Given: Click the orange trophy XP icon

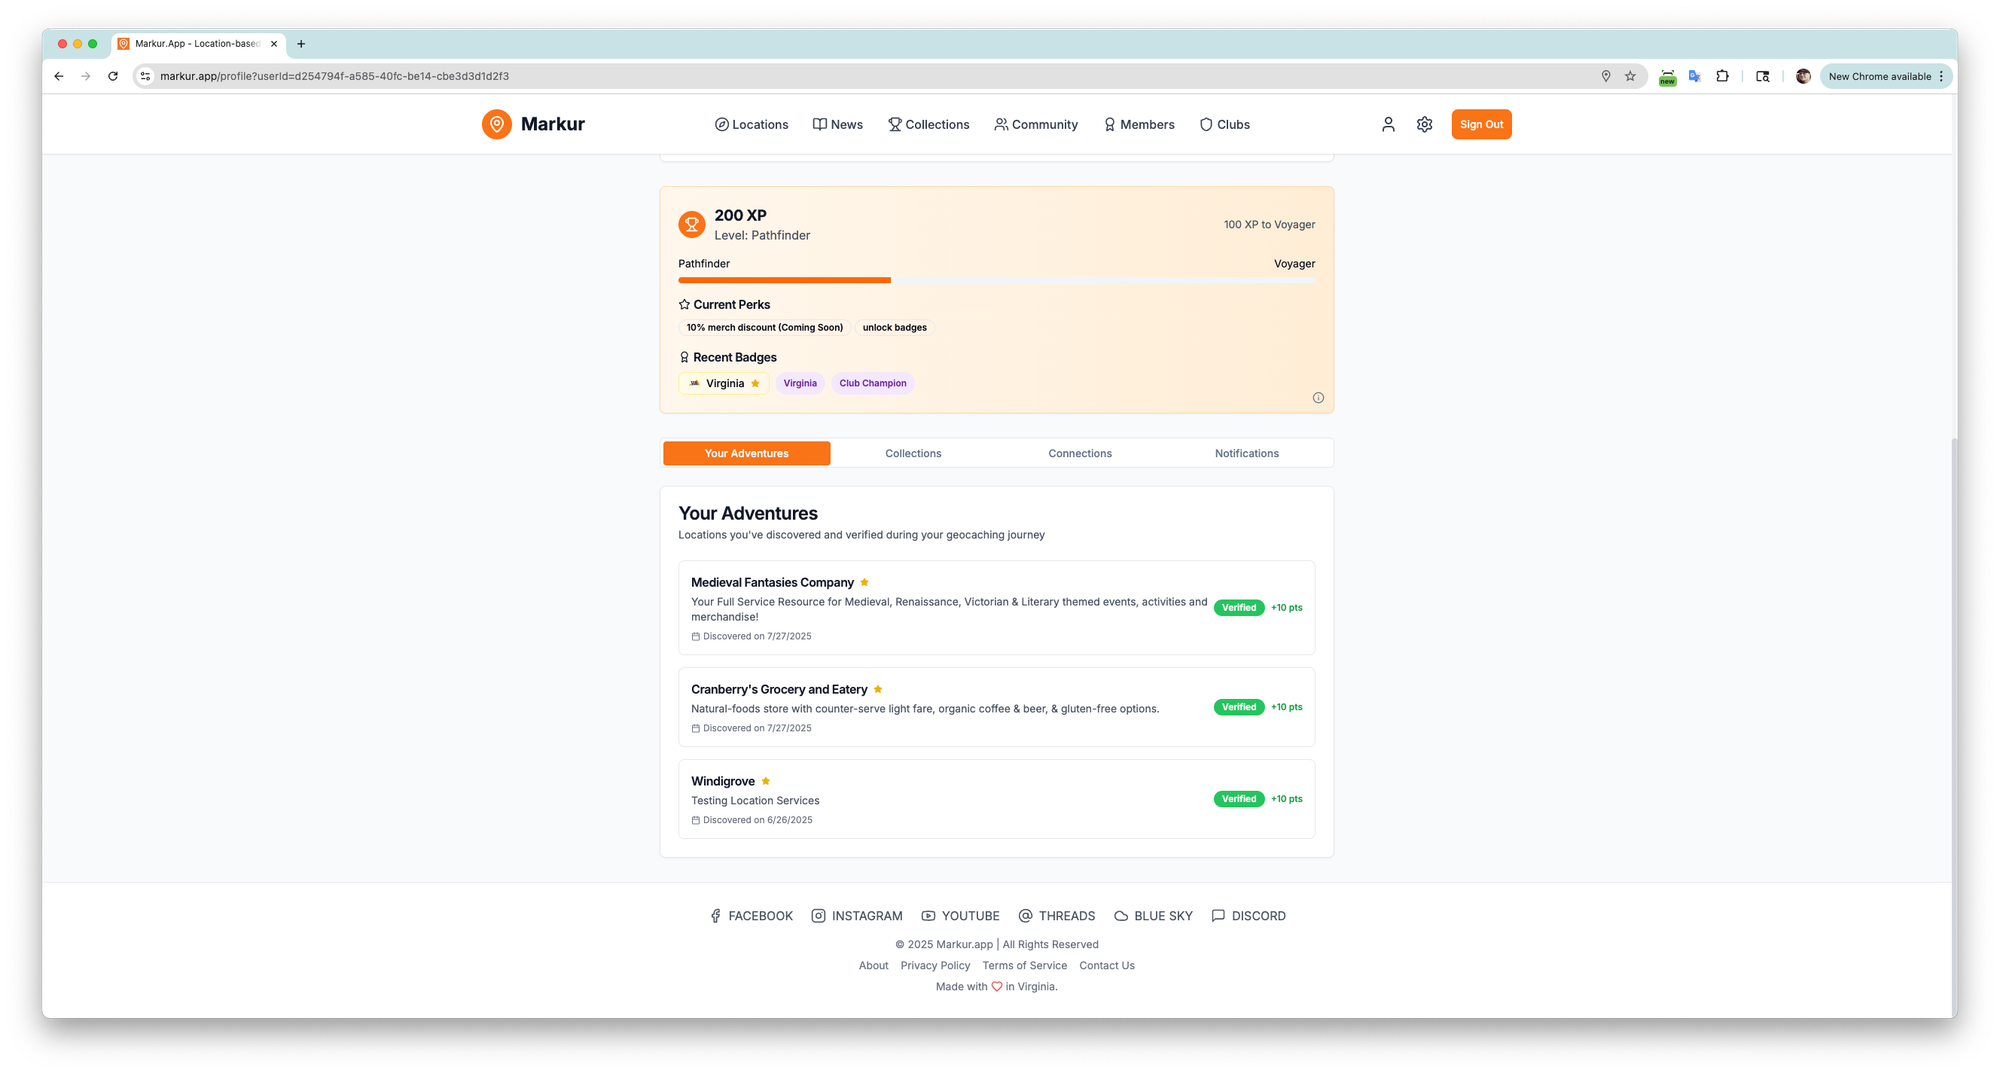Looking at the screenshot, I should (x=691, y=224).
